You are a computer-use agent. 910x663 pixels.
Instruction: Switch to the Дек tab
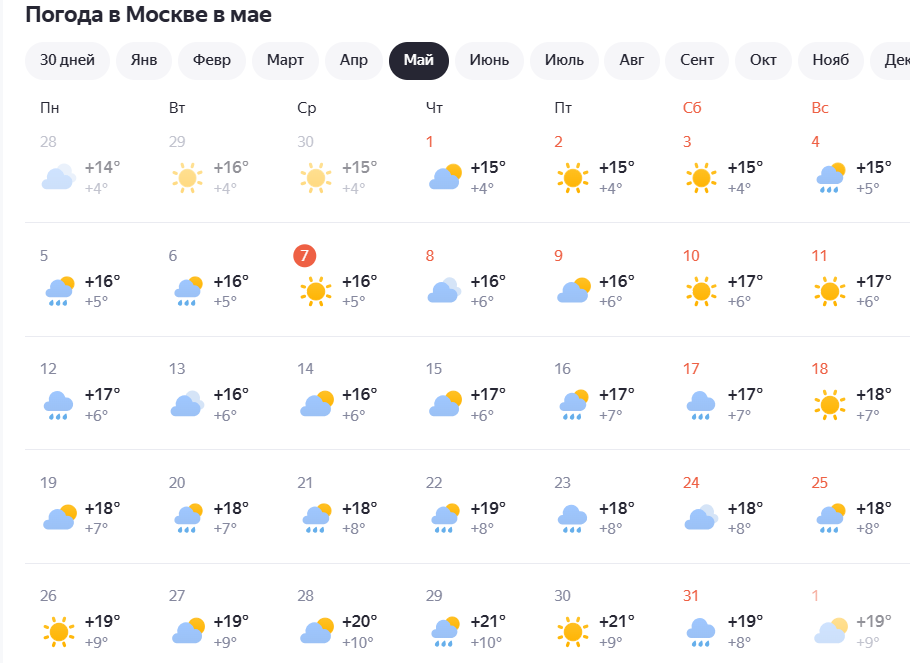[897, 60]
